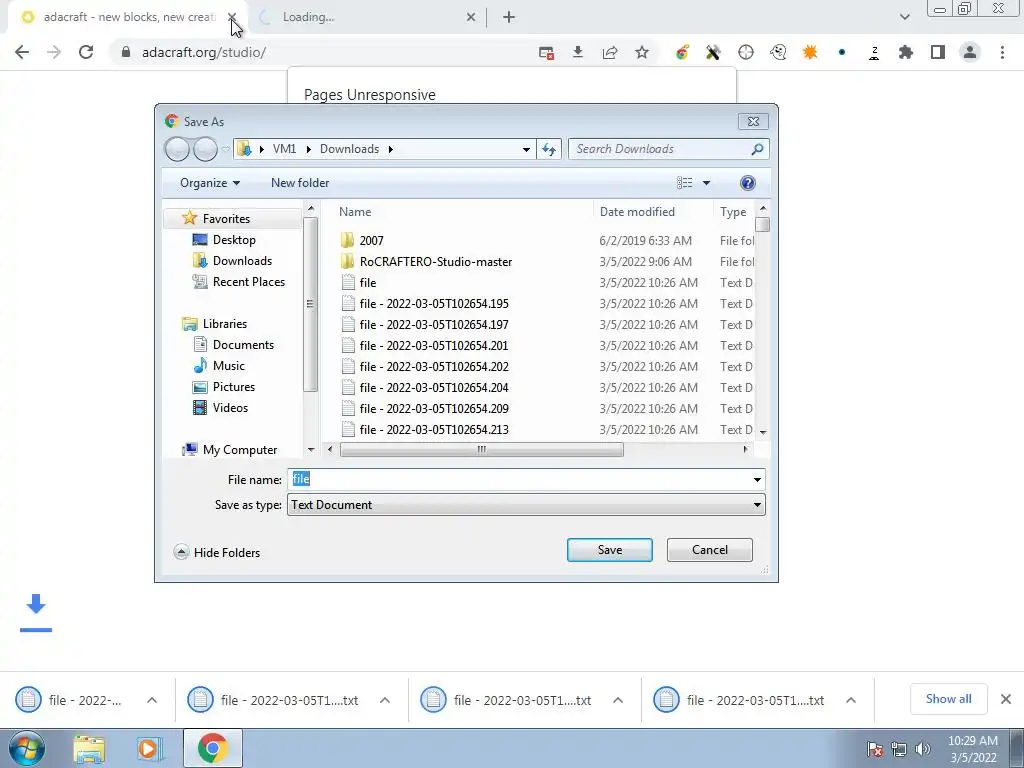Open the puzzle-piece Extensions icon
Screen dimensions: 1024x768
[906, 52]
